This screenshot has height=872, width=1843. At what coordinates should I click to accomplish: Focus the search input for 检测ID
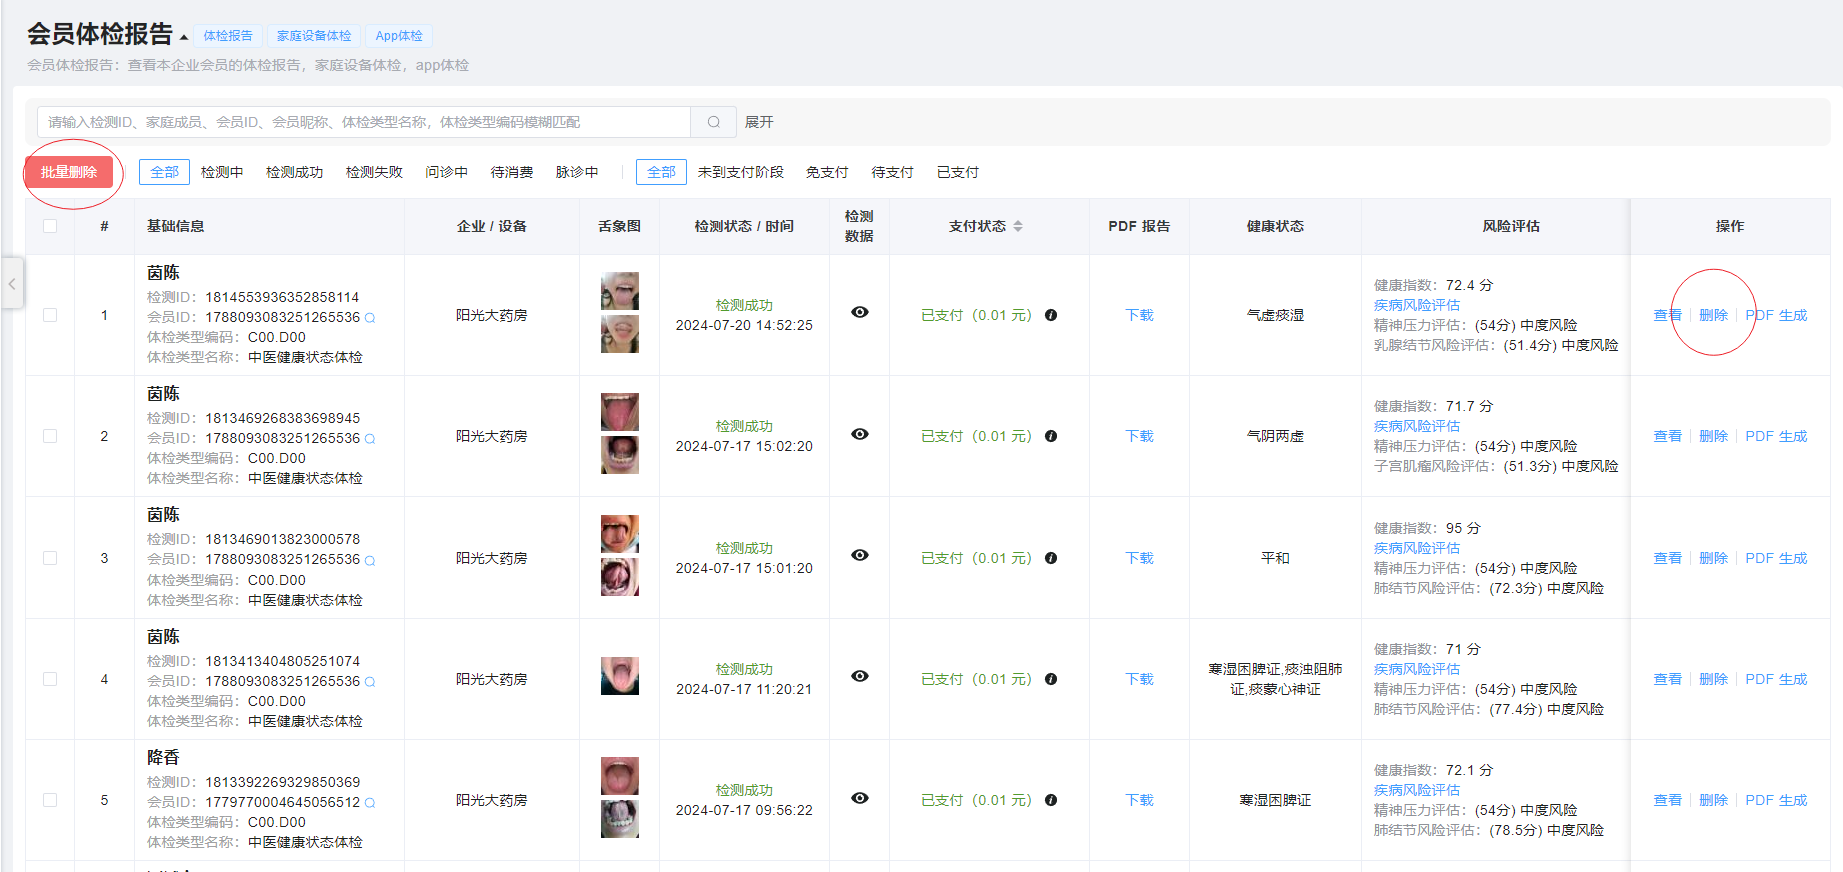(364, 122)
